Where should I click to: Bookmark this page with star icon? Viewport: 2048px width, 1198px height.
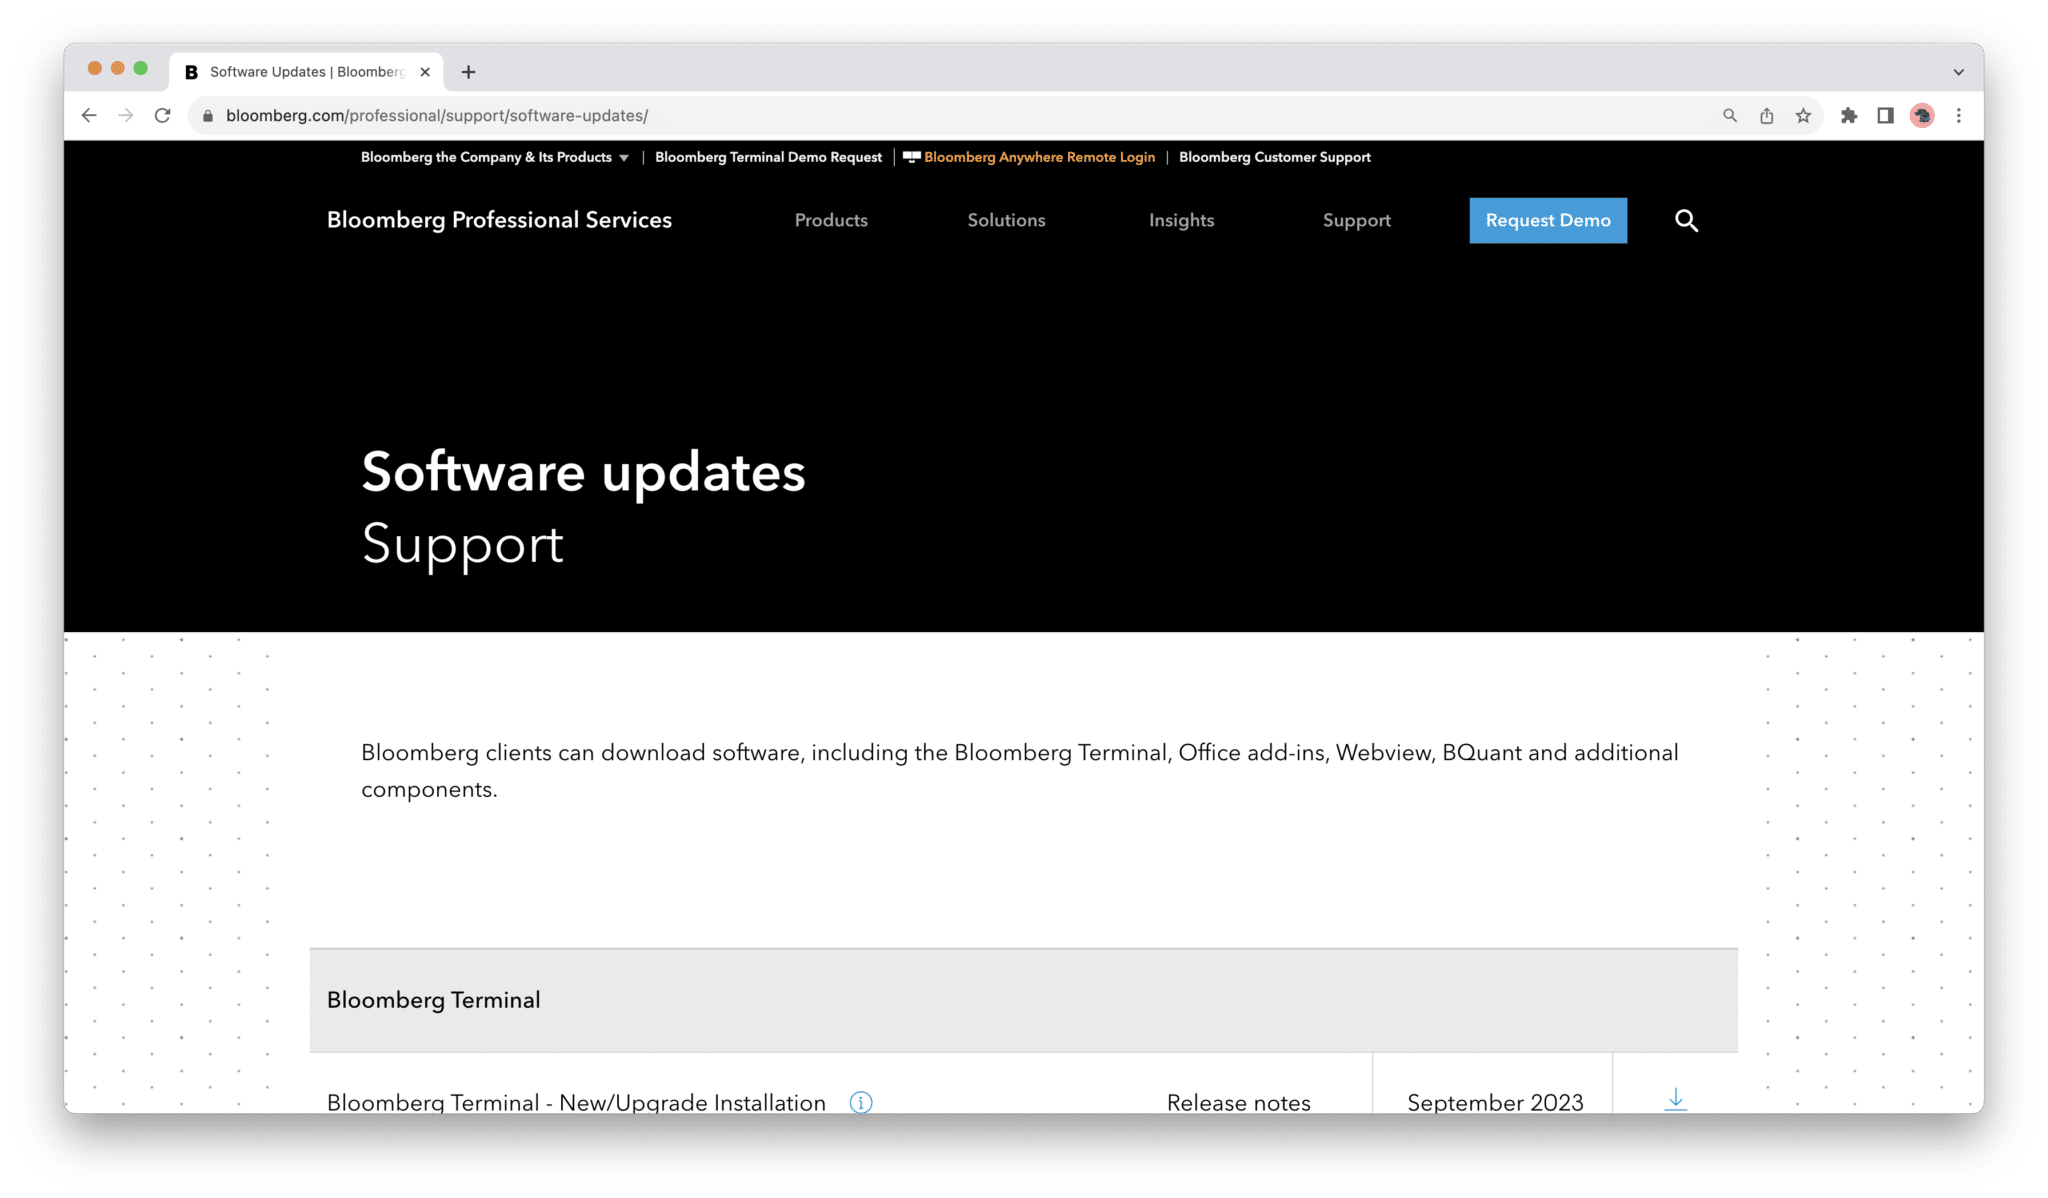coord(1803,116)
